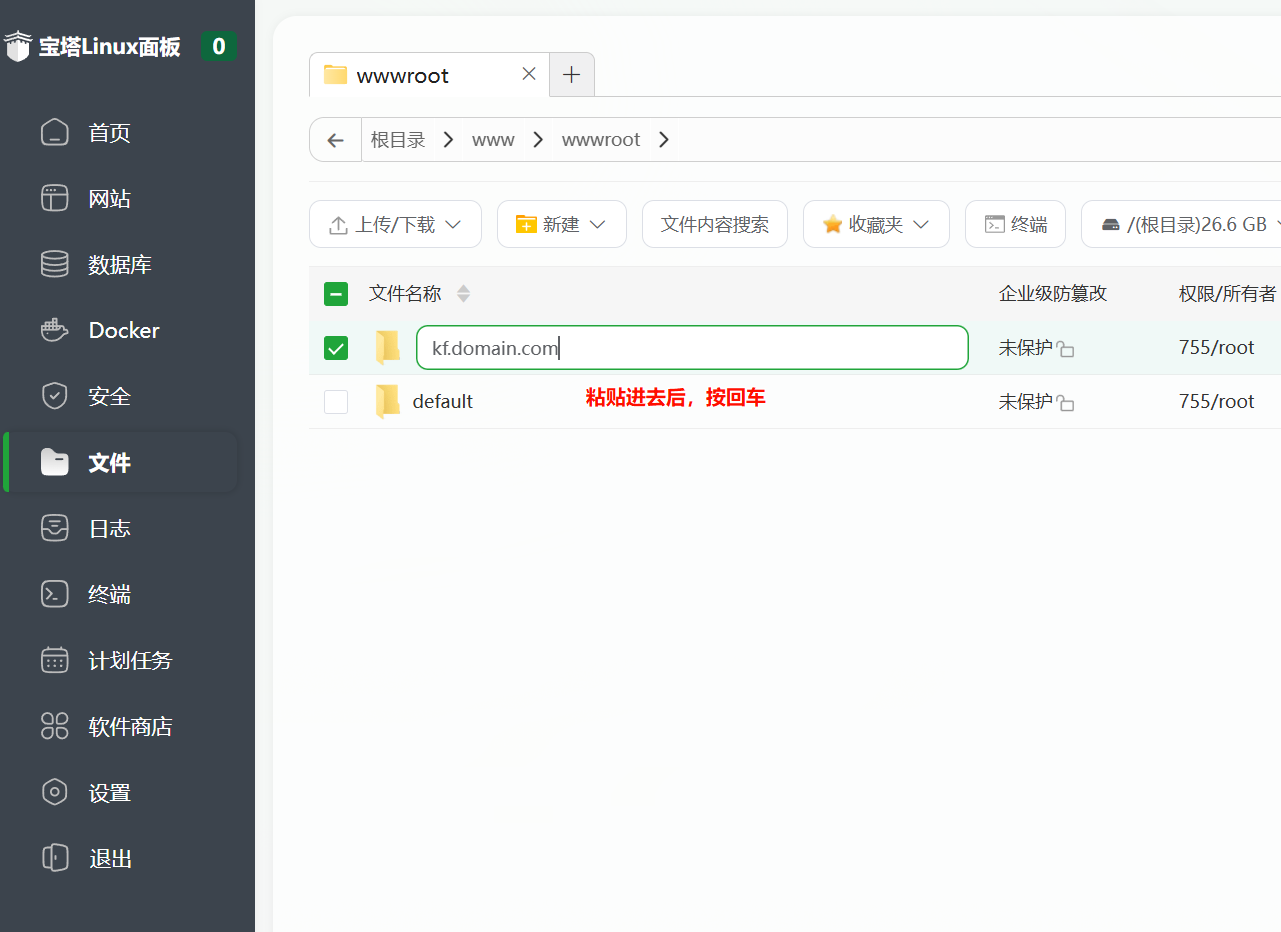This screenshot has width=1281, height=932.
Task: Click the back arrow in path bar
Action: (x=336, y=140)
